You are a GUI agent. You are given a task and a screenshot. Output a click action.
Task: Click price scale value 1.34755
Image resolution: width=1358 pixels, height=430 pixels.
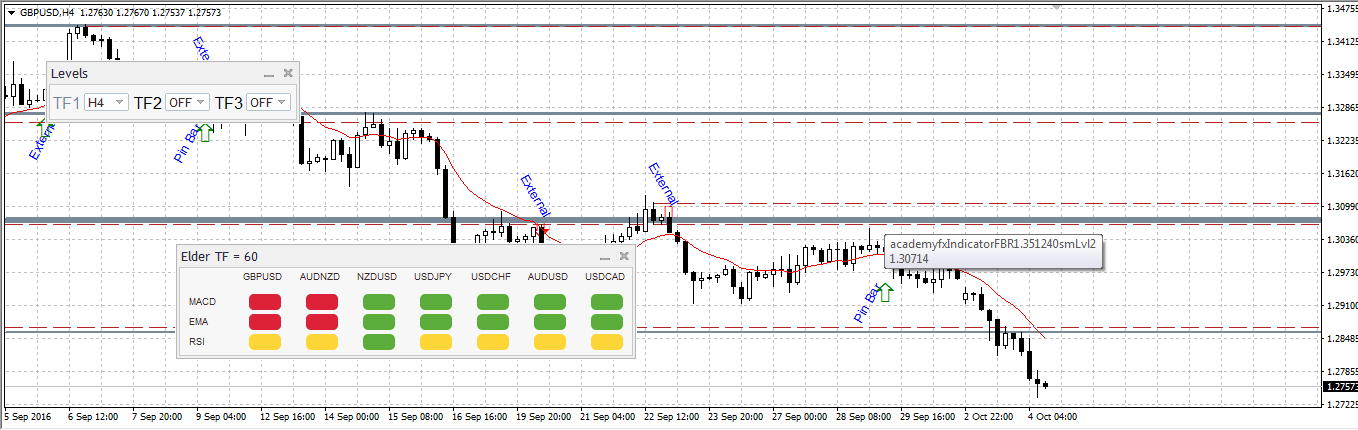tap(1340, 9)
